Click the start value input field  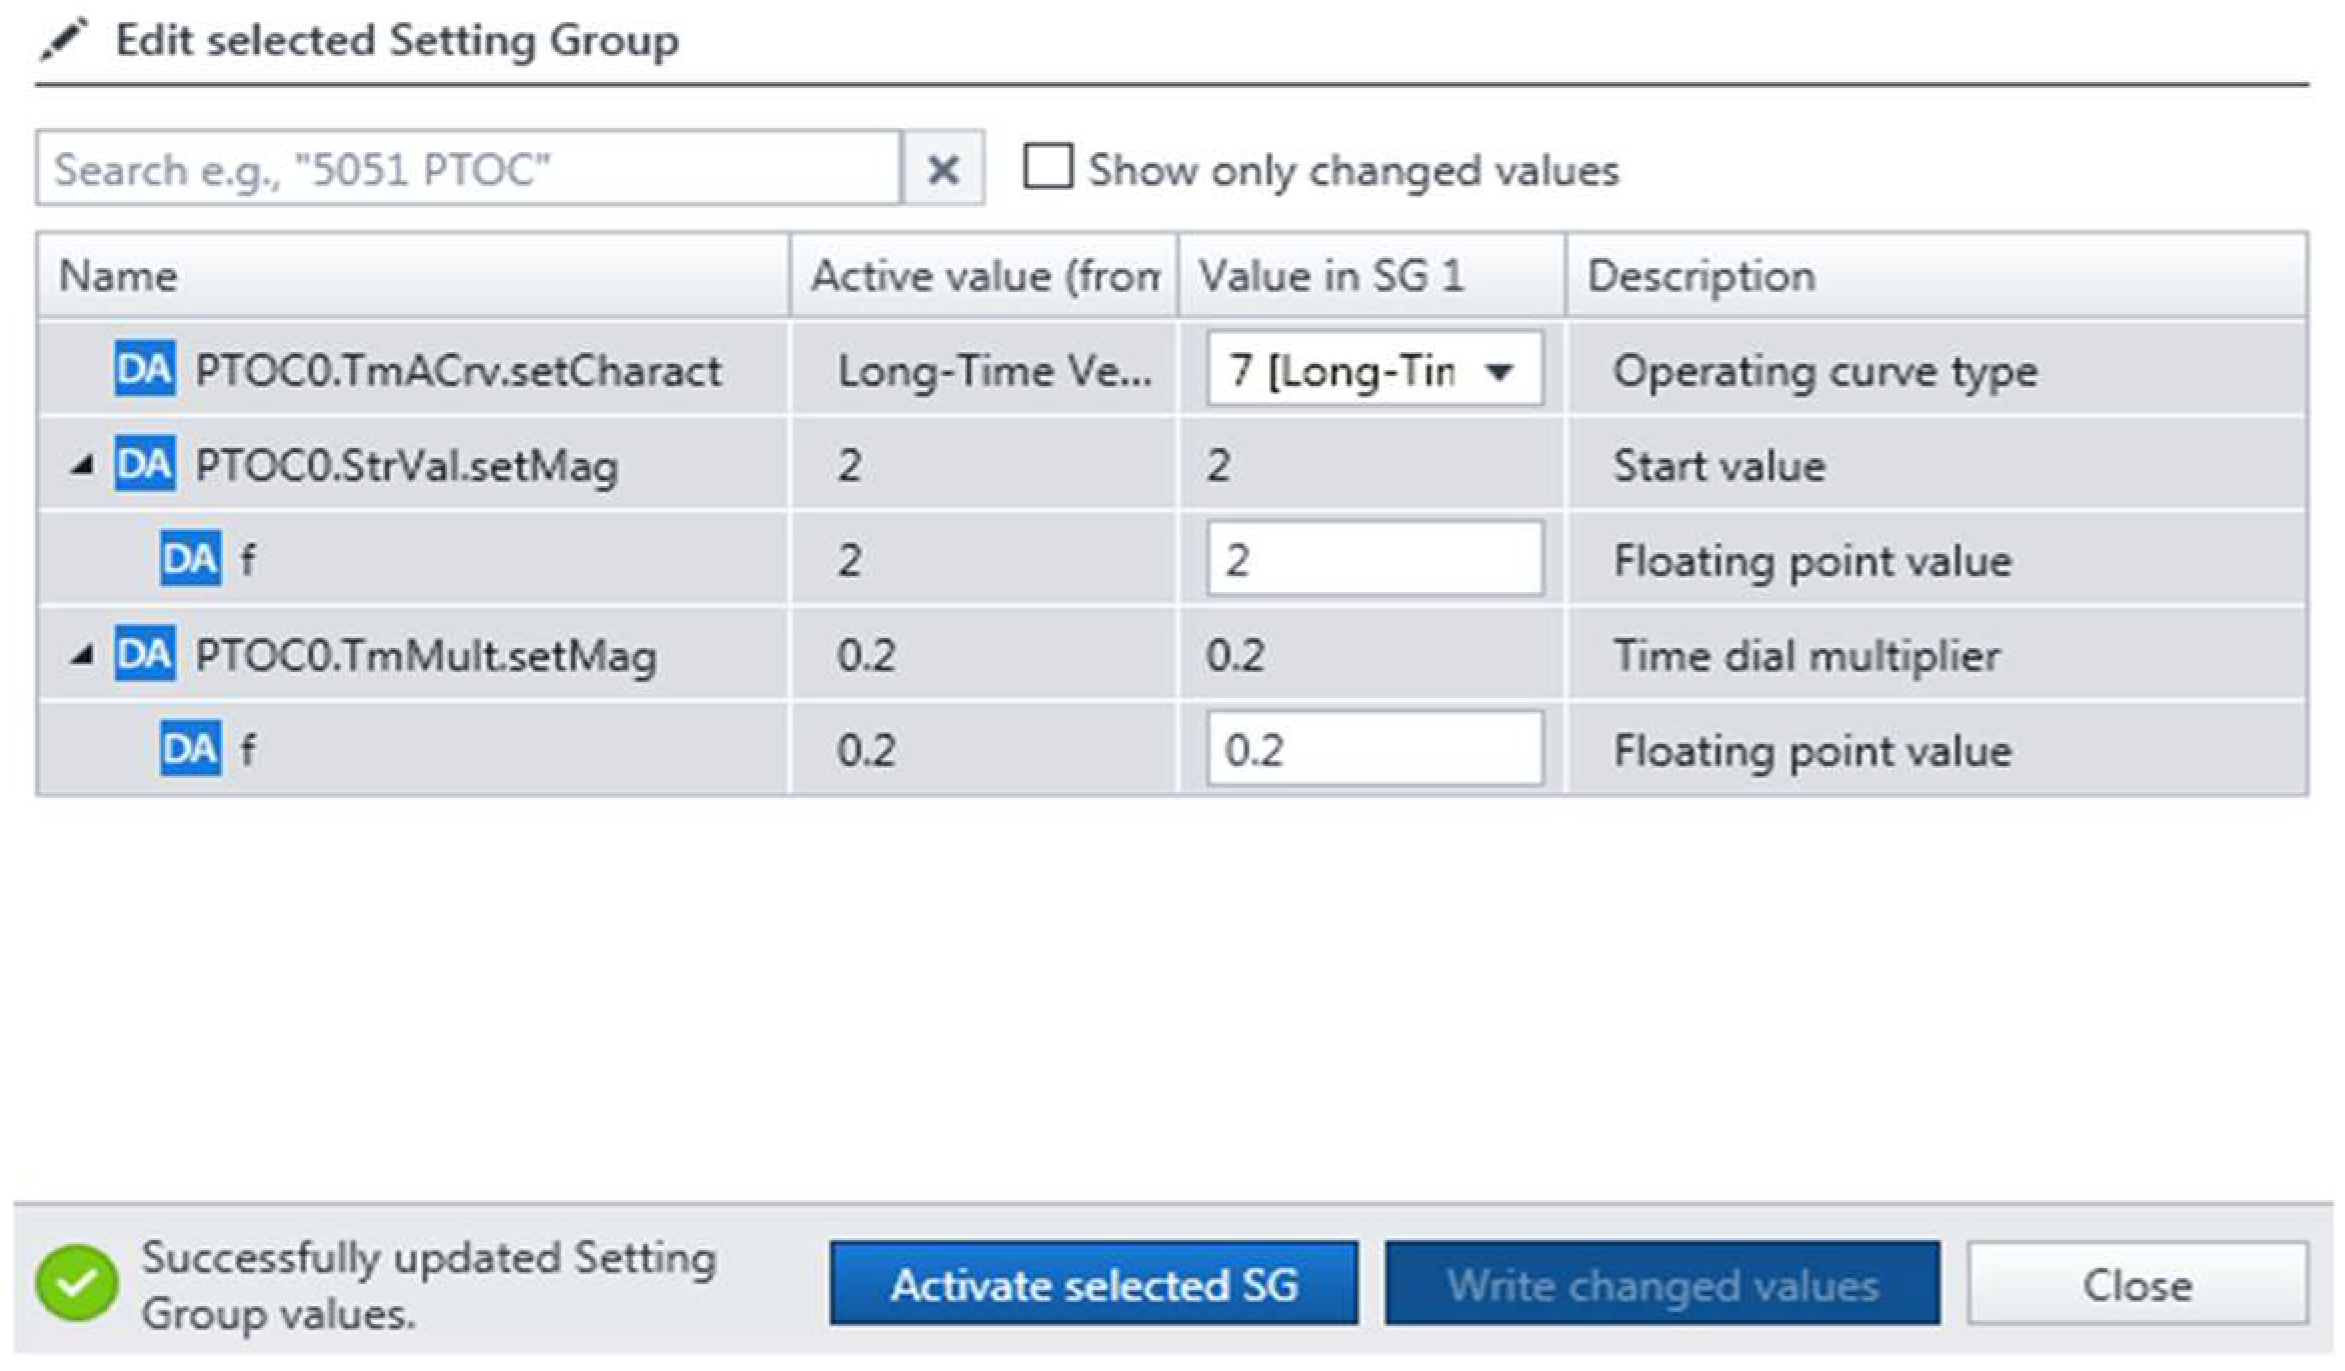[1373, 559]
